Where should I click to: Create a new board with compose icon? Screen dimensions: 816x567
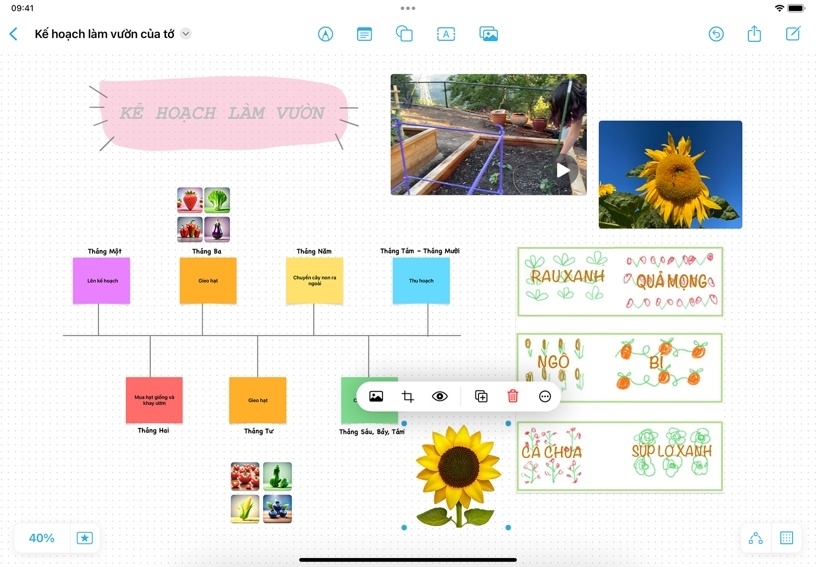(x=793, y=34)
